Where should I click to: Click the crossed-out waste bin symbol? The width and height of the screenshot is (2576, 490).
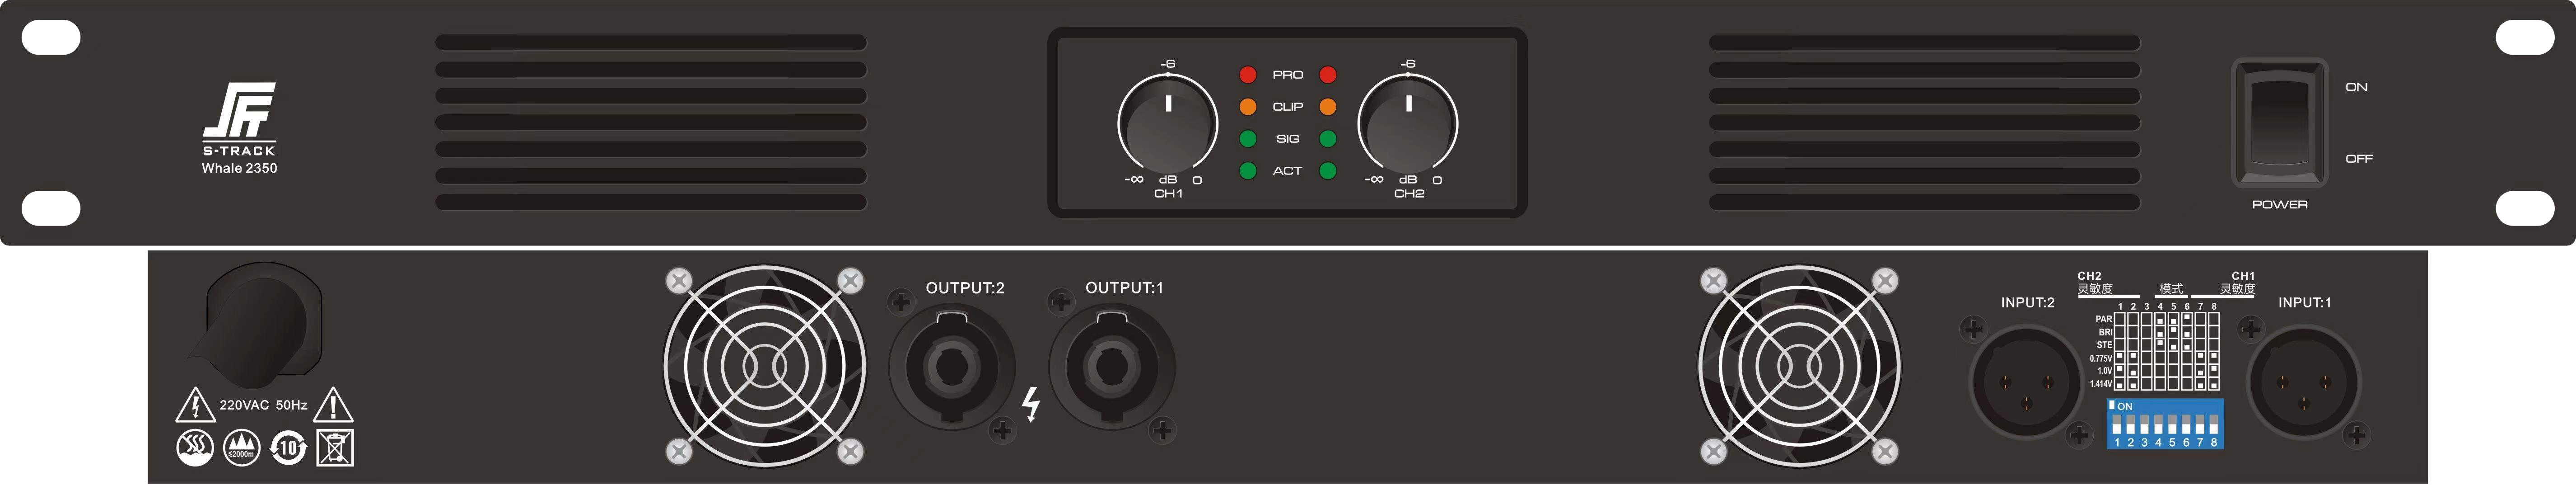click(335, 448)
